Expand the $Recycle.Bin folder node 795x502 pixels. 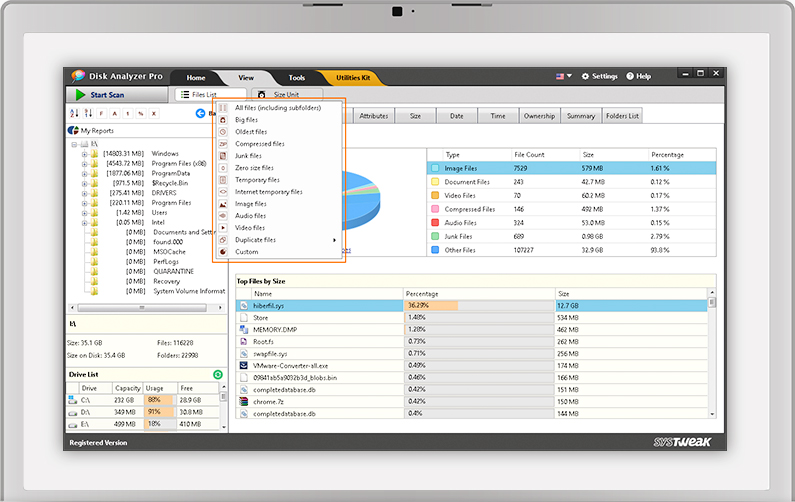point(84,183)
